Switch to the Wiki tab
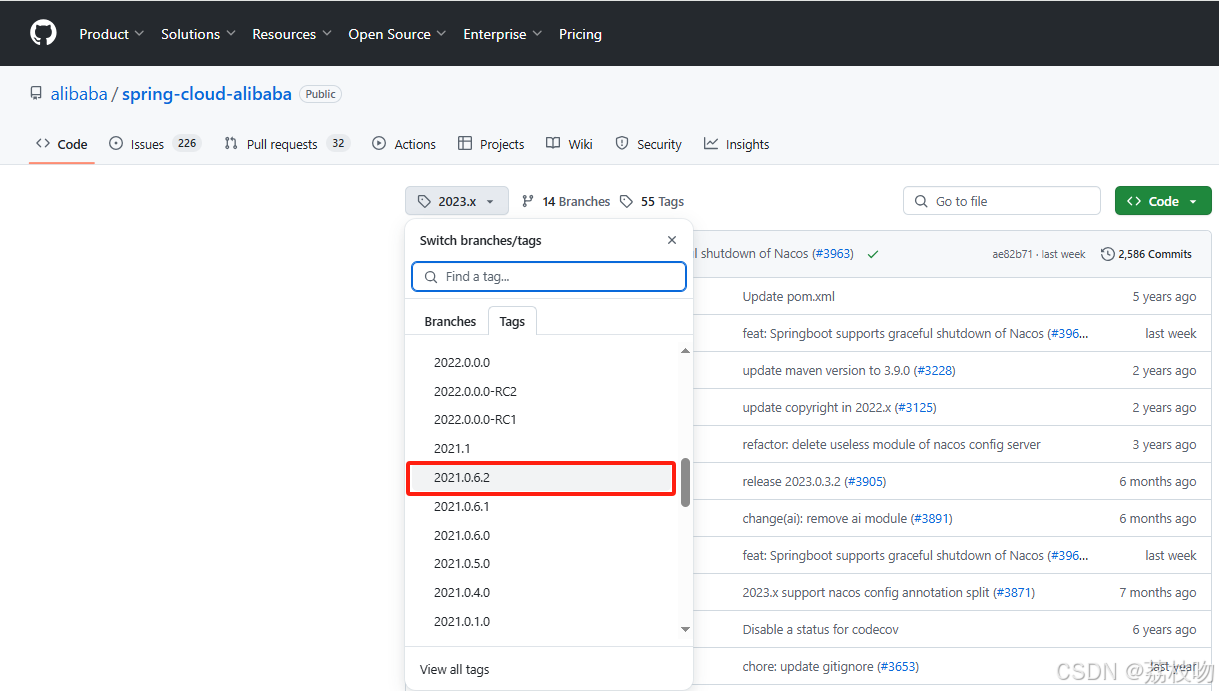The image size is (1219, 691). click(569, 144)
